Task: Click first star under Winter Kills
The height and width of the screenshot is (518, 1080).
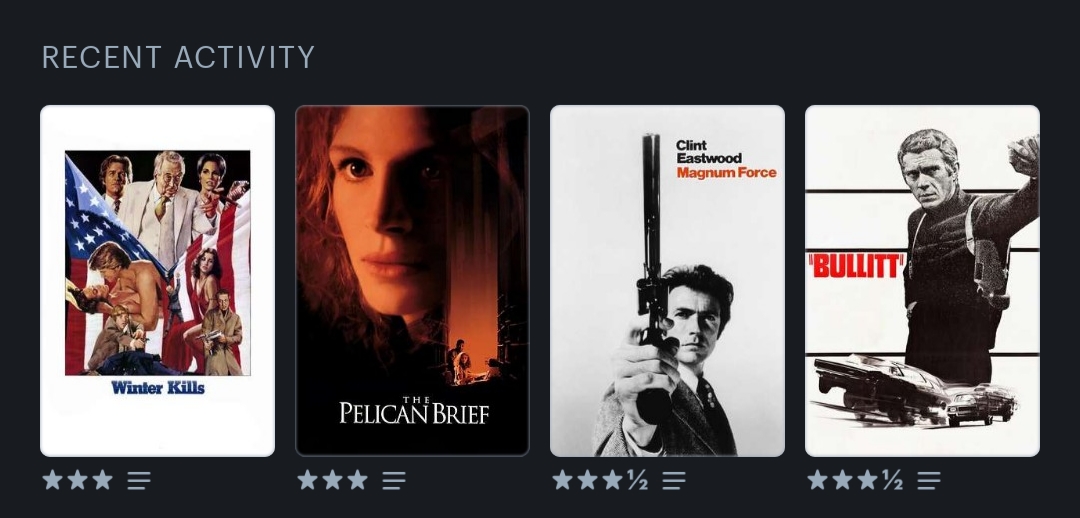Action: [x=52, y=480]
